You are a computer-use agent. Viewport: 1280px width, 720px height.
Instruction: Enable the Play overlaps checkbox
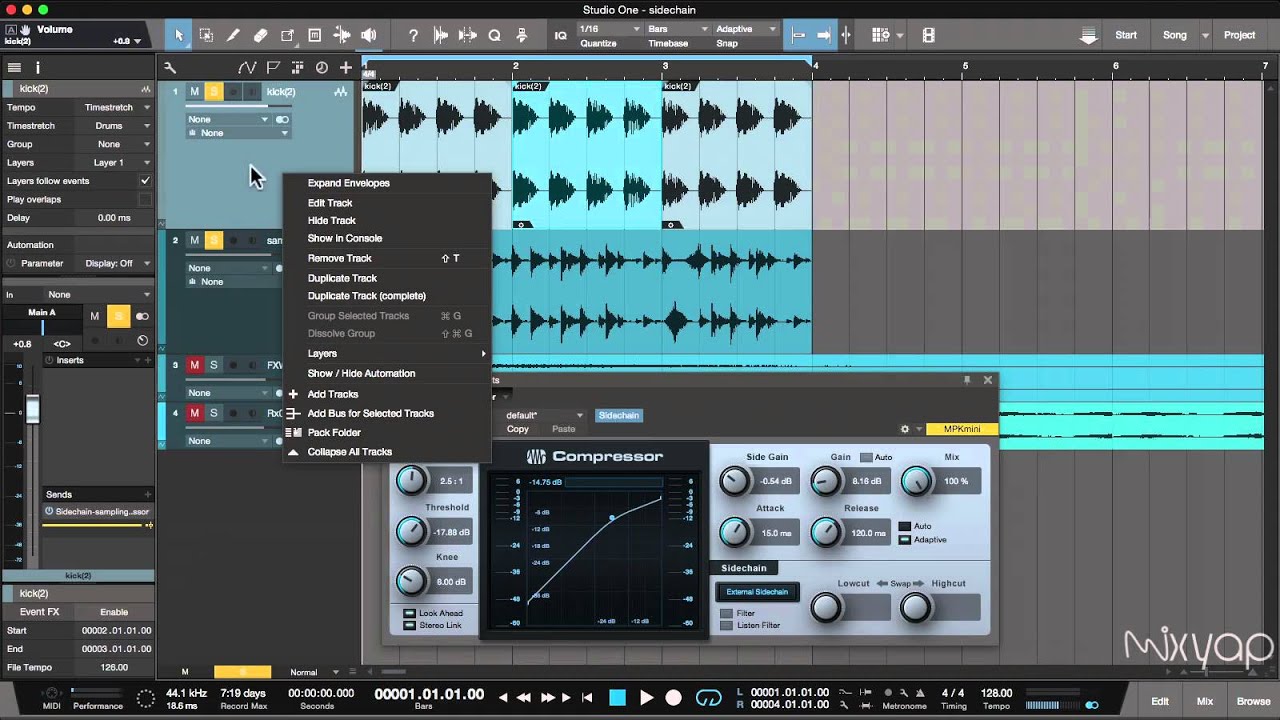tap(145, 199)
